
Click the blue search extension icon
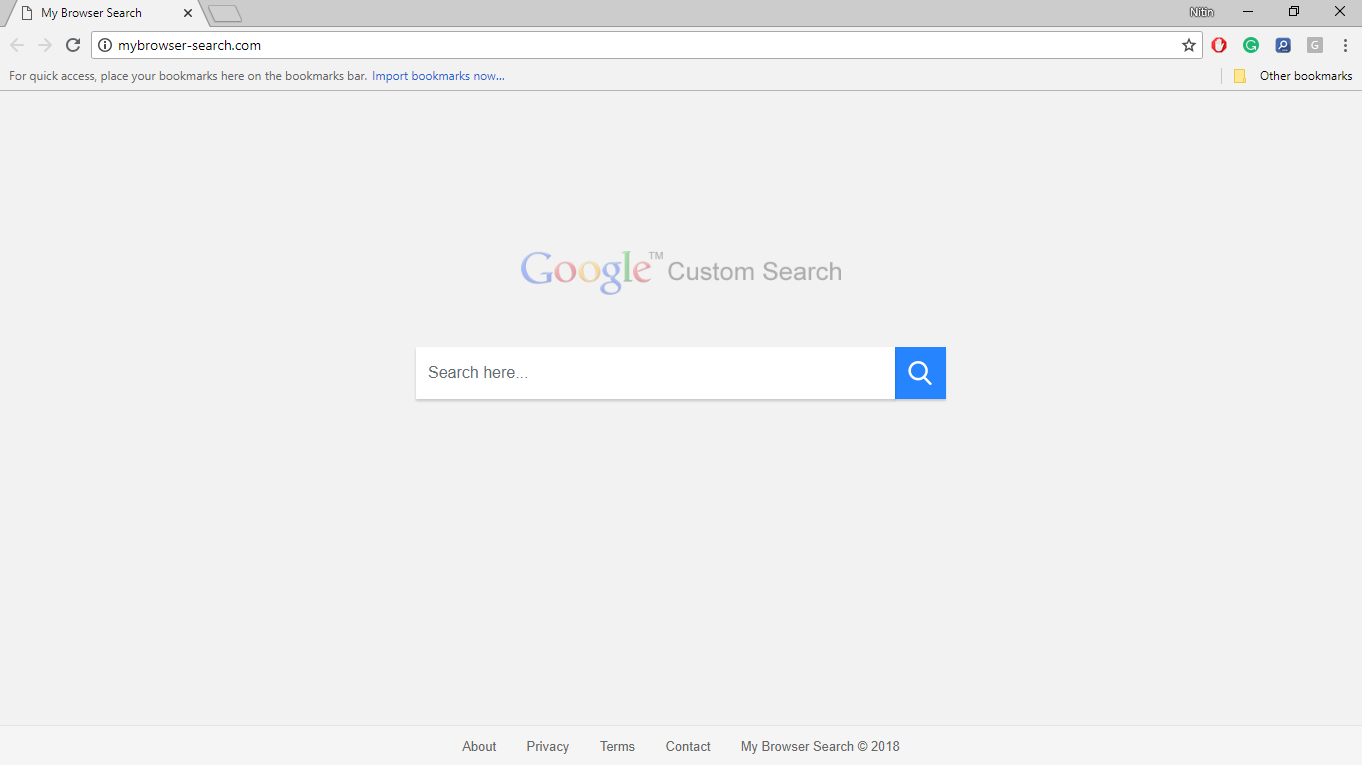point(1282,44)
